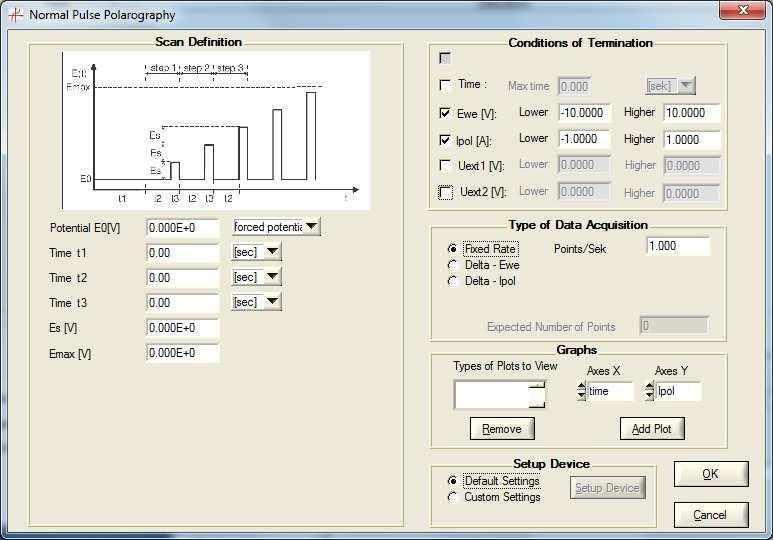
Task: Click the Max time input field
Action: coord(574,87)
